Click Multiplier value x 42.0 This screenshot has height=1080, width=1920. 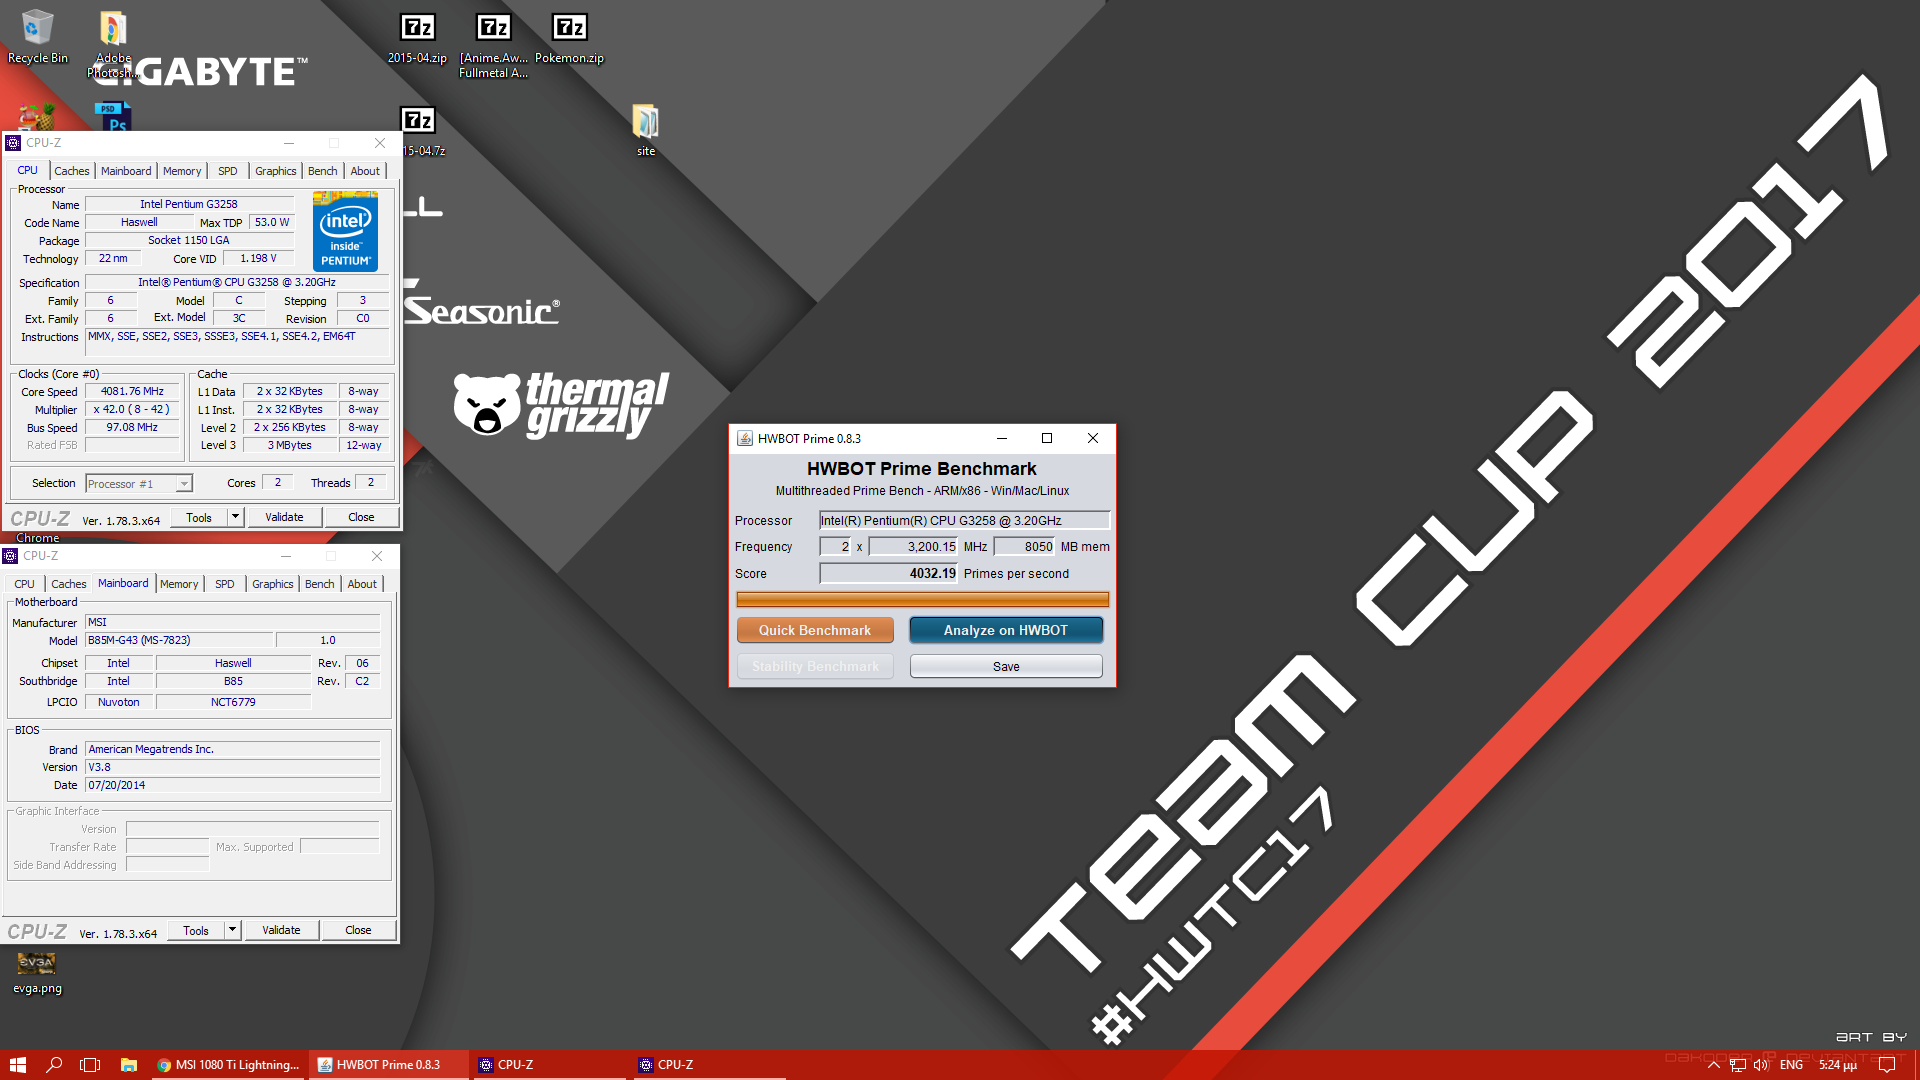[132, 409]
